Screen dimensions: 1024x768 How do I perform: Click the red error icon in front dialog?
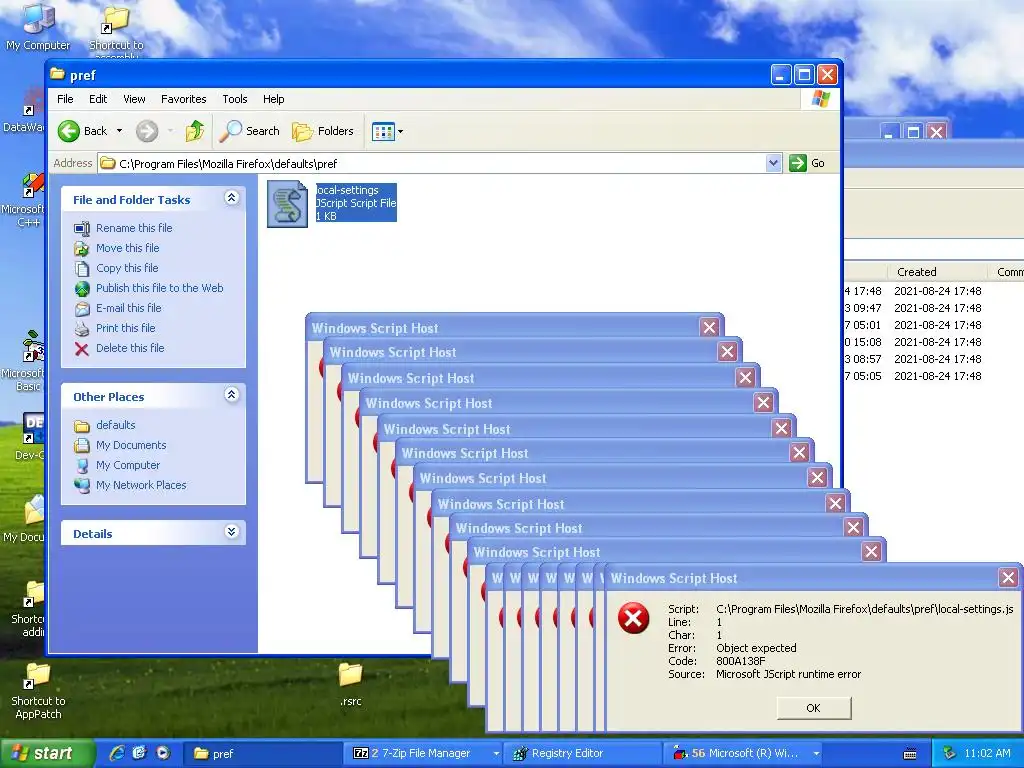click(x=633, y=618)
